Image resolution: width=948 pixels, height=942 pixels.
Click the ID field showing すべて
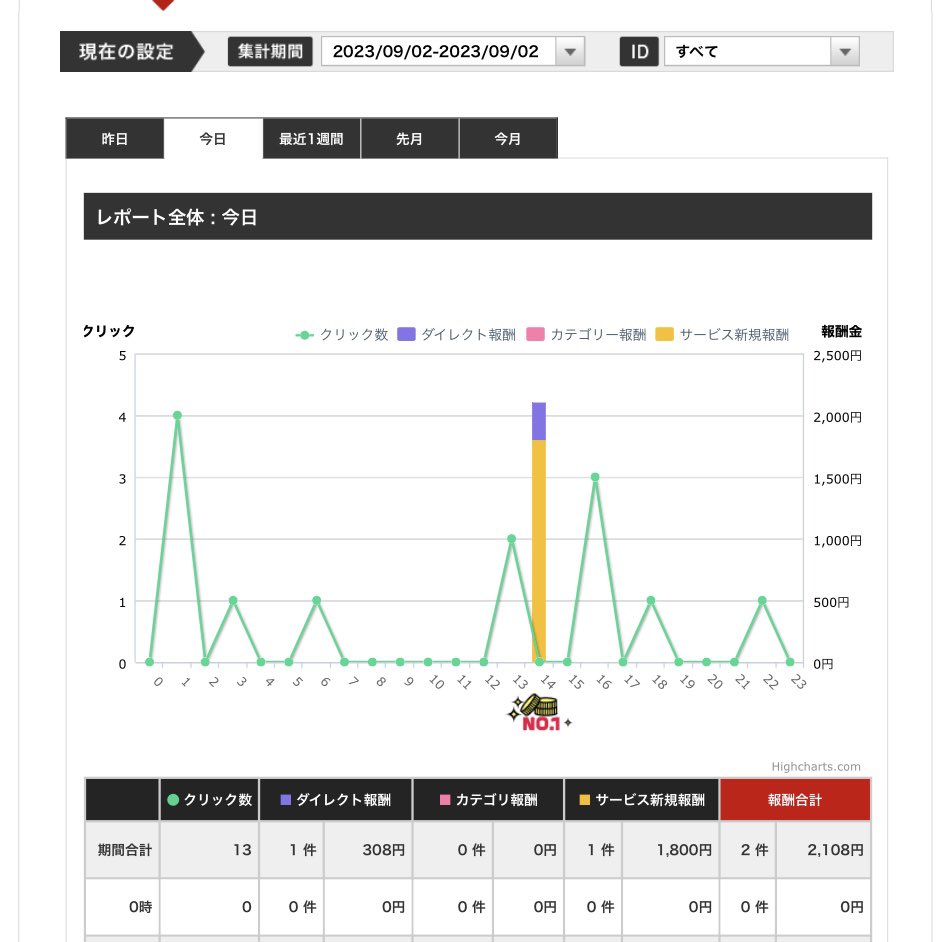748,51
